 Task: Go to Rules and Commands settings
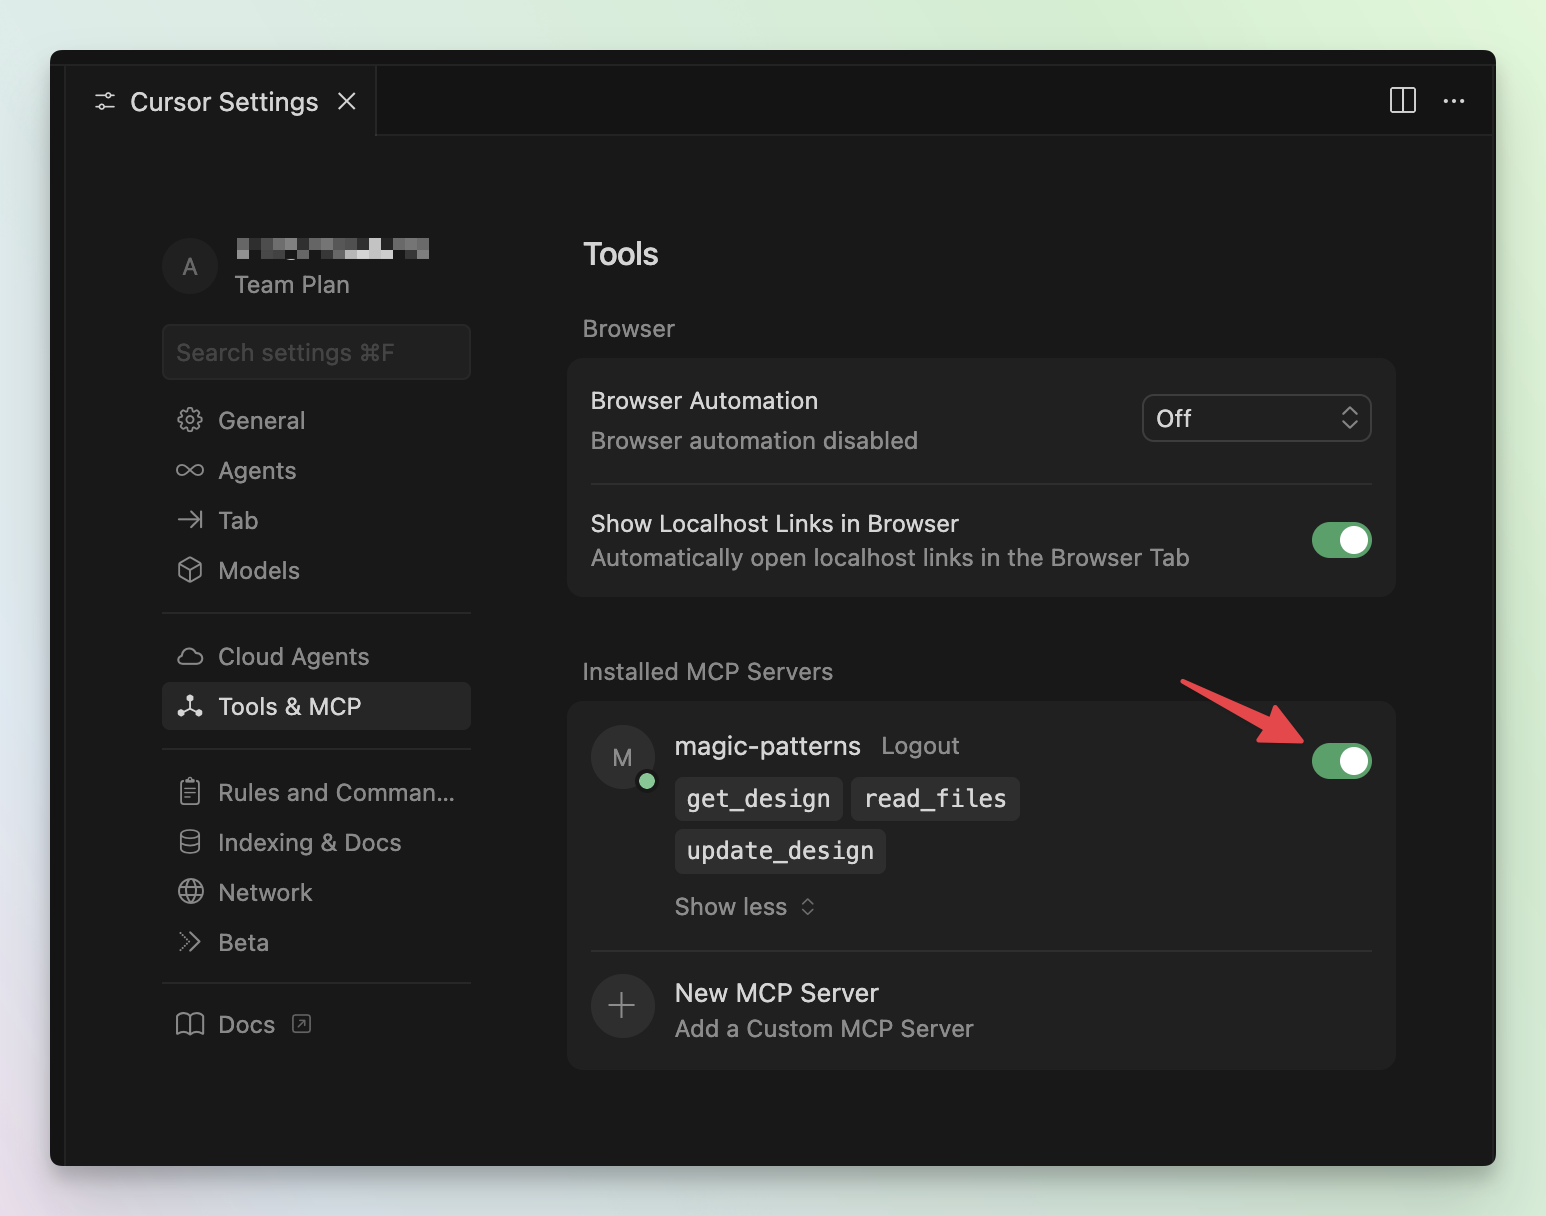pyautogui.click(x=335, y=792)
